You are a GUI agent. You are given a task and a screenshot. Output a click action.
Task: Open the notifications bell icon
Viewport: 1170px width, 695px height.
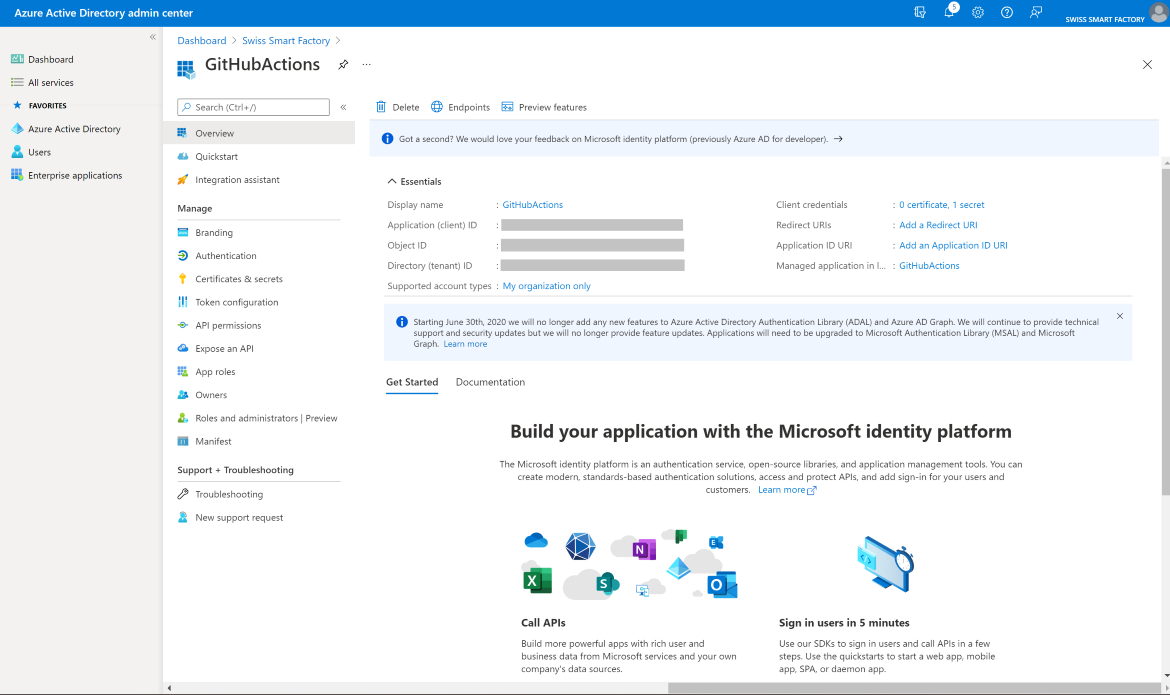point(949,12)
